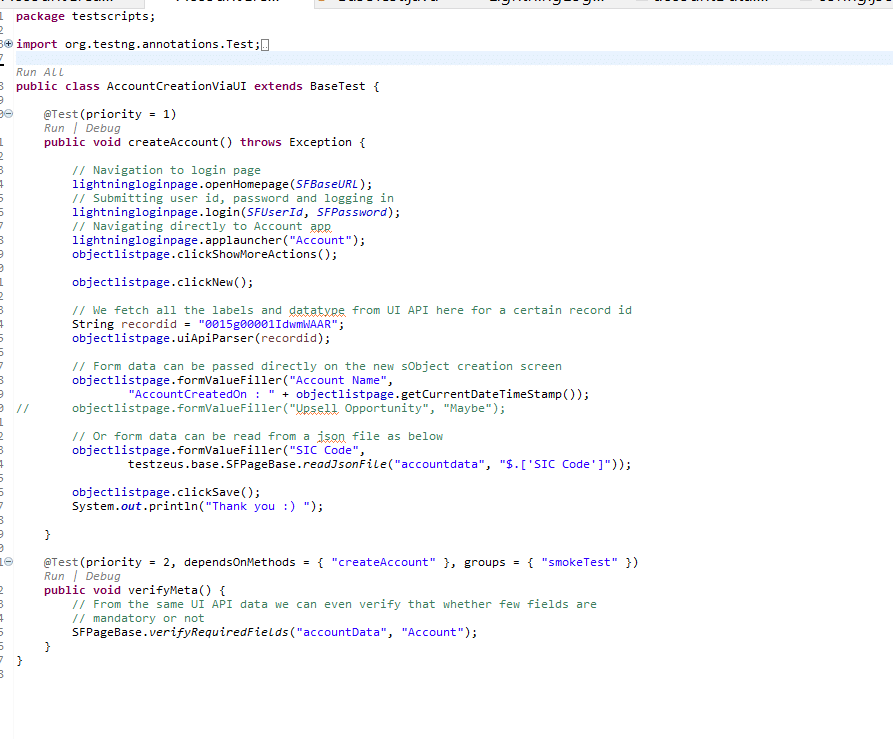Click 'AccountCreationViaUI' class name
Viewport: 893px width, 739px height.
click(x=177, y=86)
